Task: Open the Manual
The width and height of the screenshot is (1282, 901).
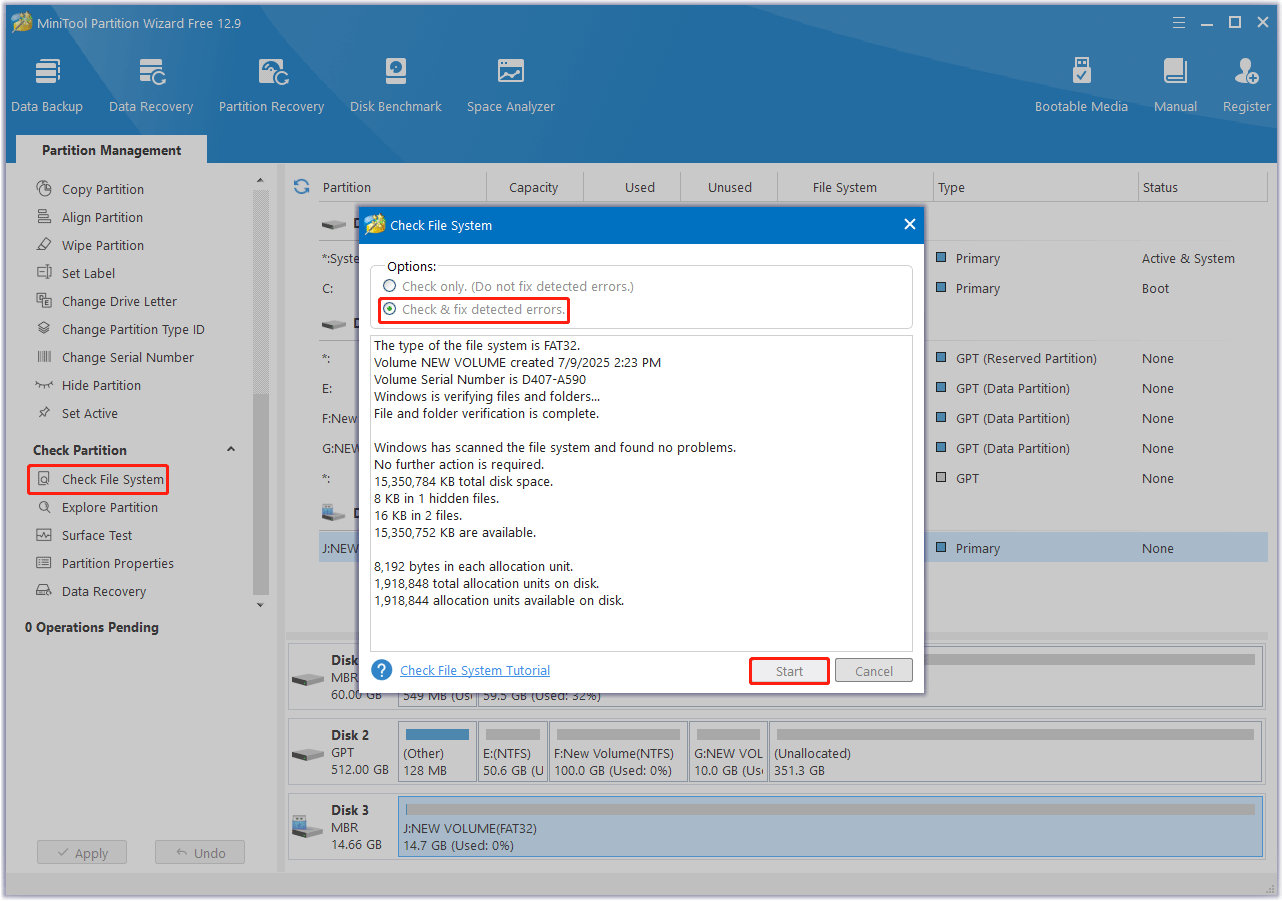Action: [1175, 84]
